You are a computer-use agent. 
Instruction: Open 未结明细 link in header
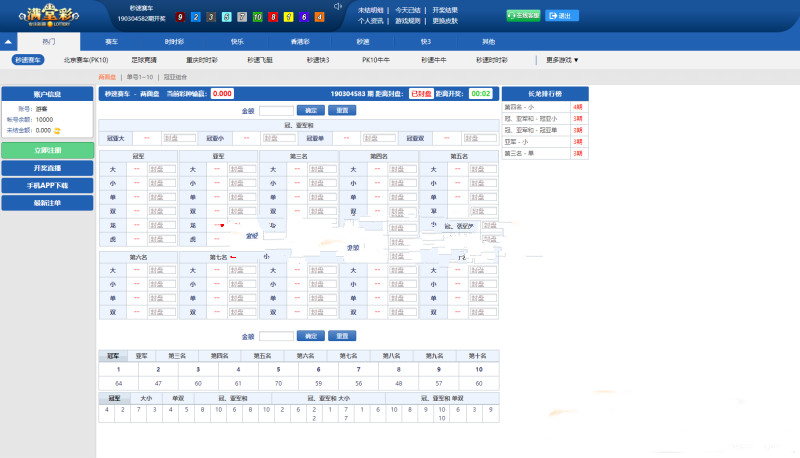[x=370, y=10]
